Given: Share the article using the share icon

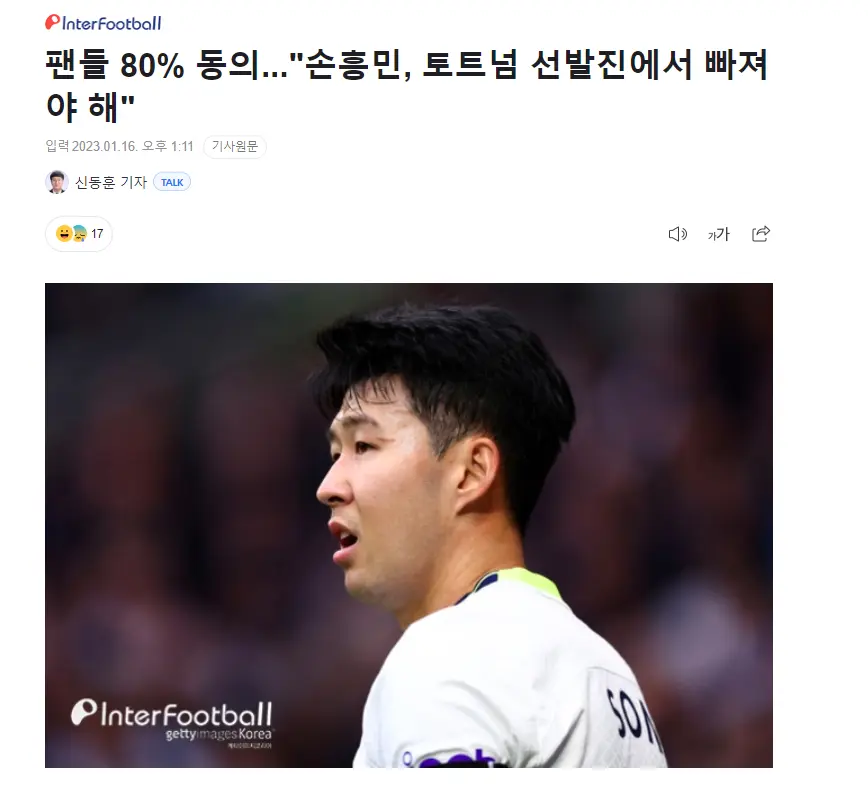Looking at the screenshot, I should [761, 234].
